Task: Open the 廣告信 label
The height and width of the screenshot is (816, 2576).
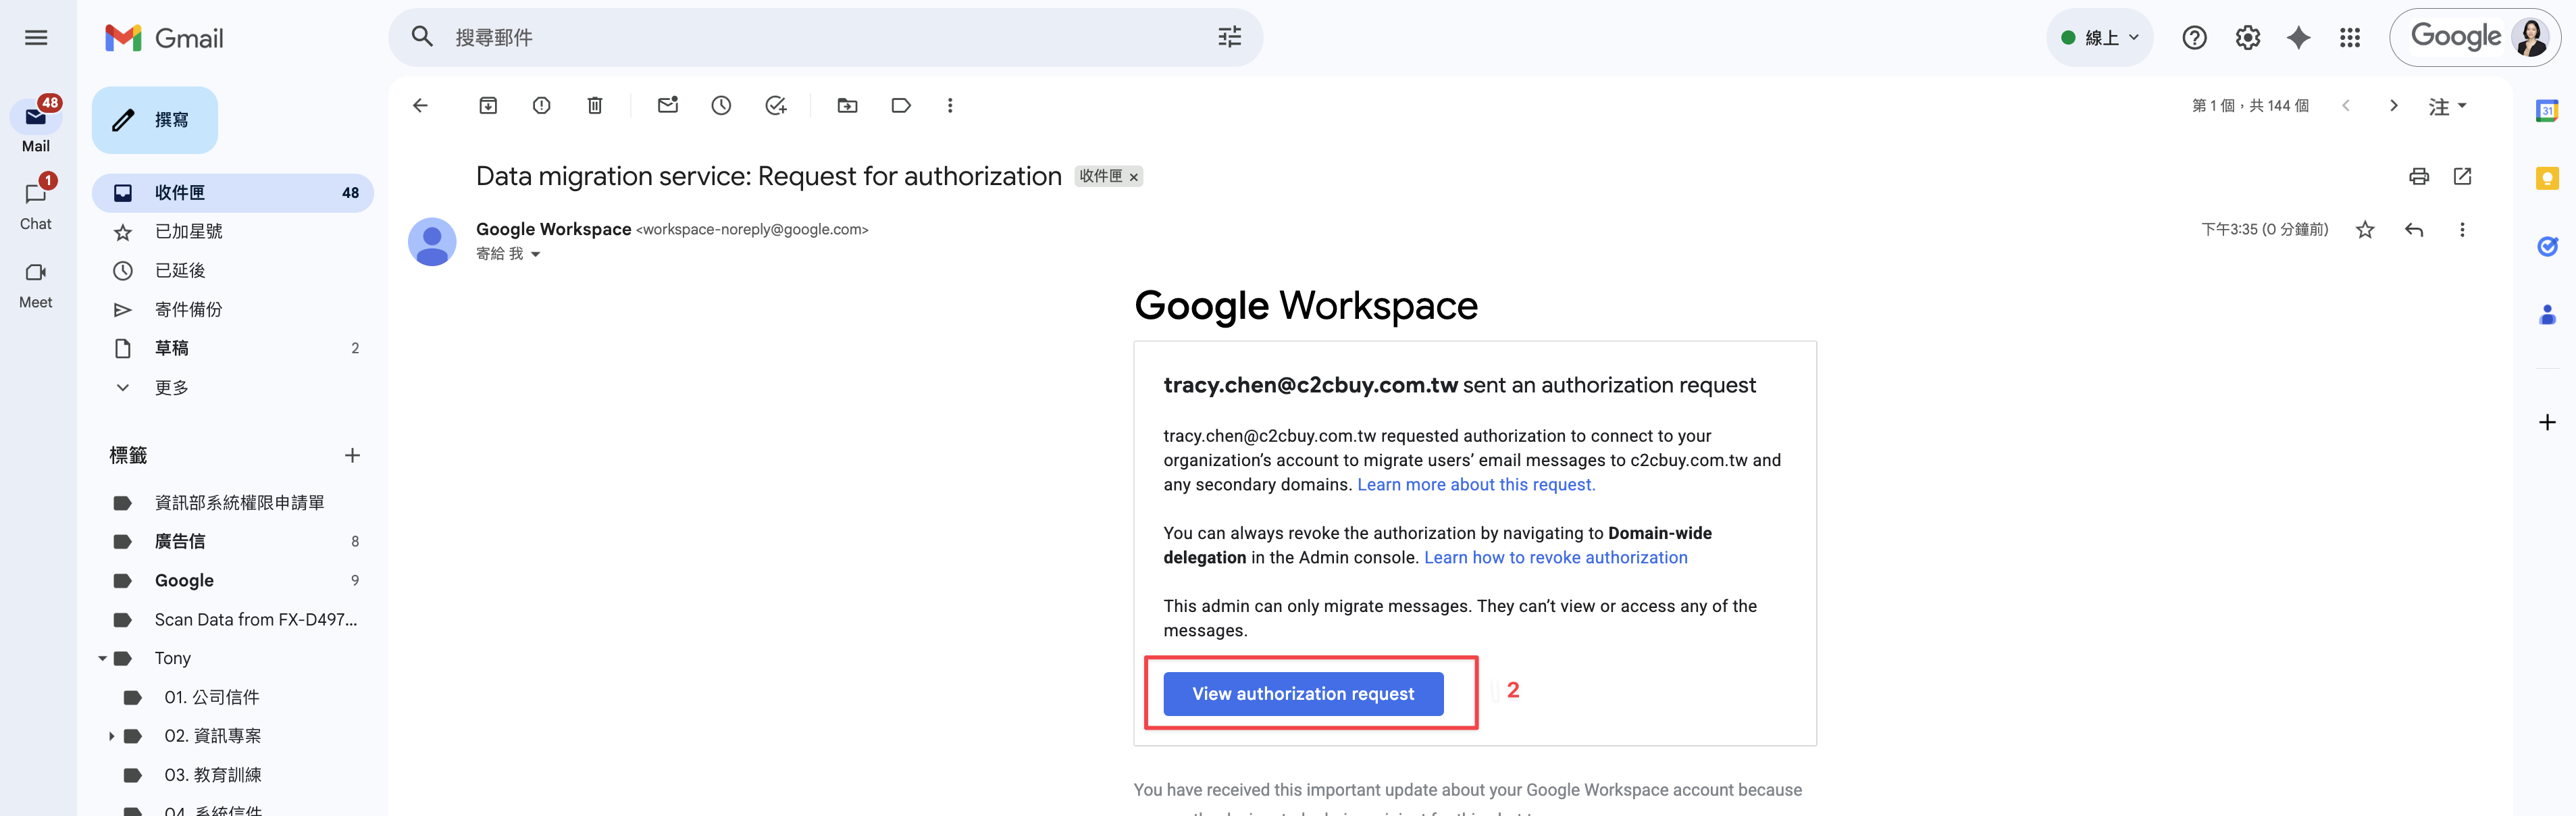Action: [233, 542]
